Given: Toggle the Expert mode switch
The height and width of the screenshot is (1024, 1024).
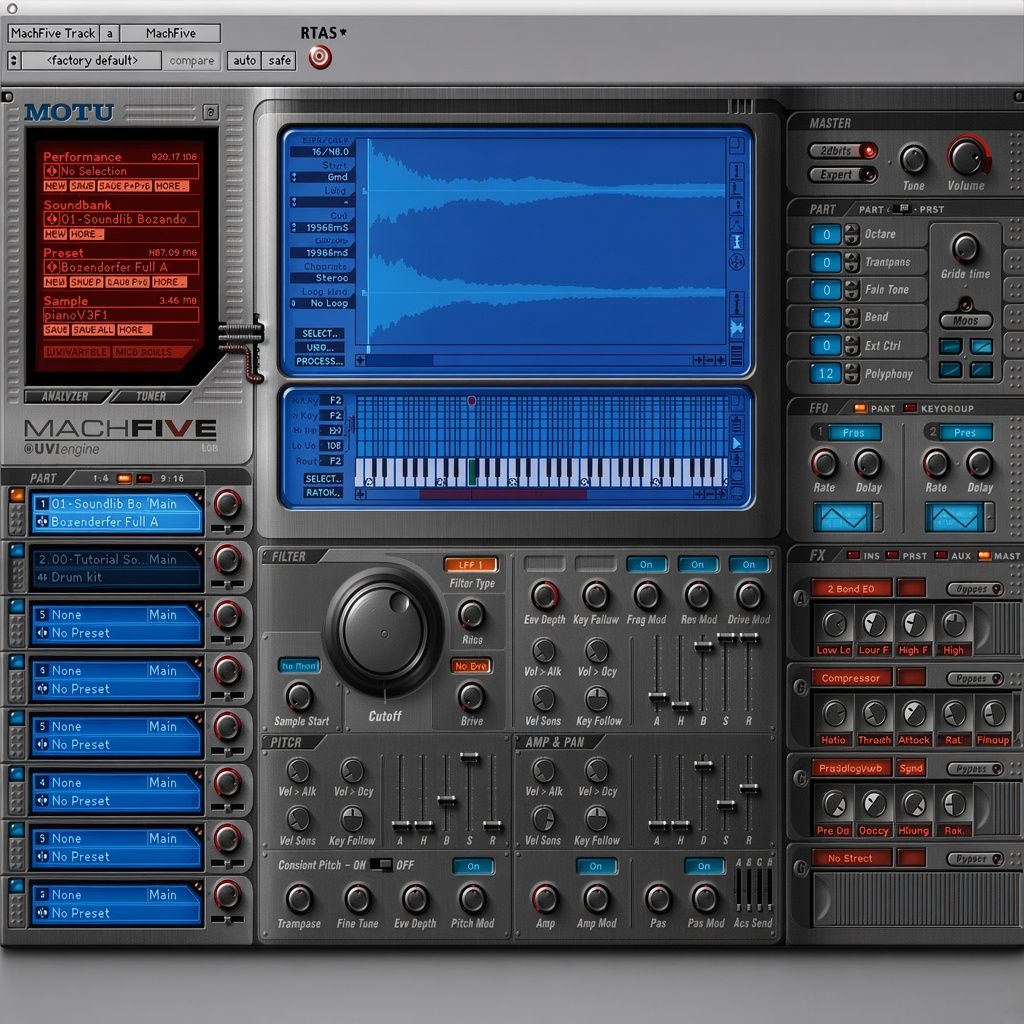Looking at the screenshot, I should (x=843, y=174).
